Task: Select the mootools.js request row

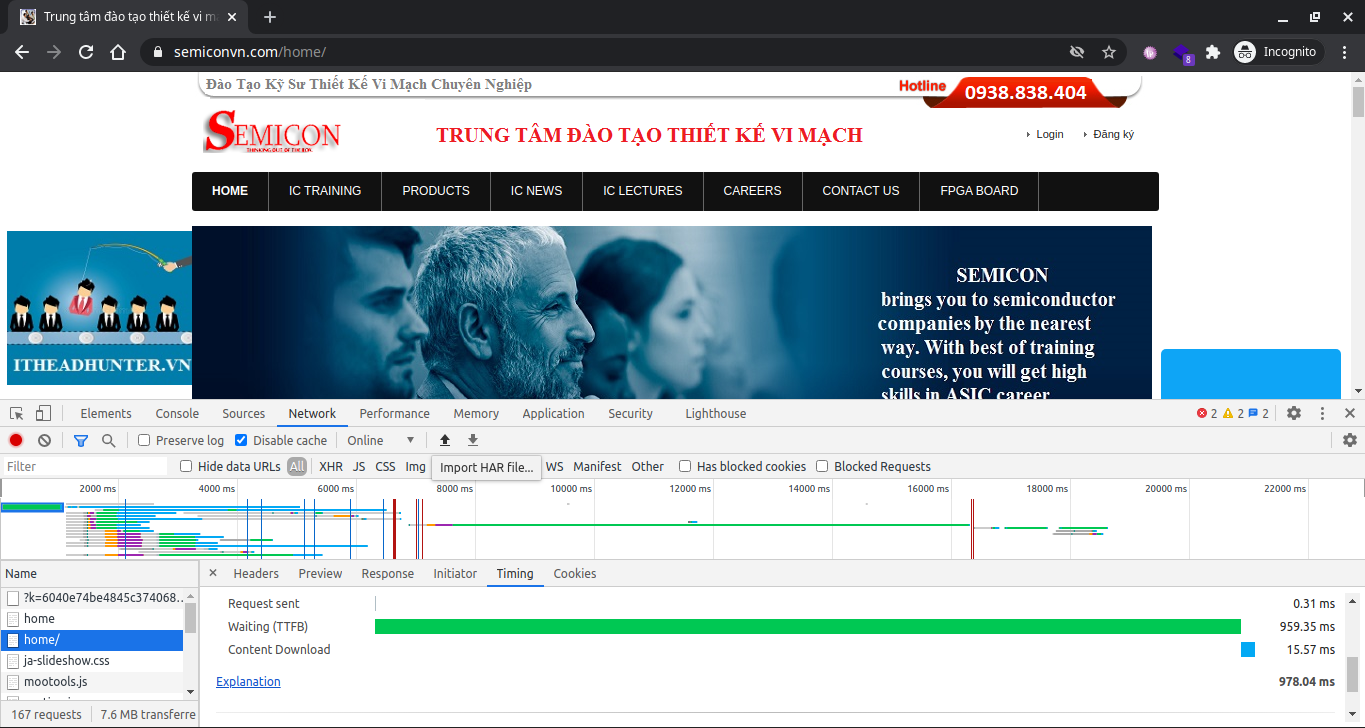Action: click(x=92, y=681)
